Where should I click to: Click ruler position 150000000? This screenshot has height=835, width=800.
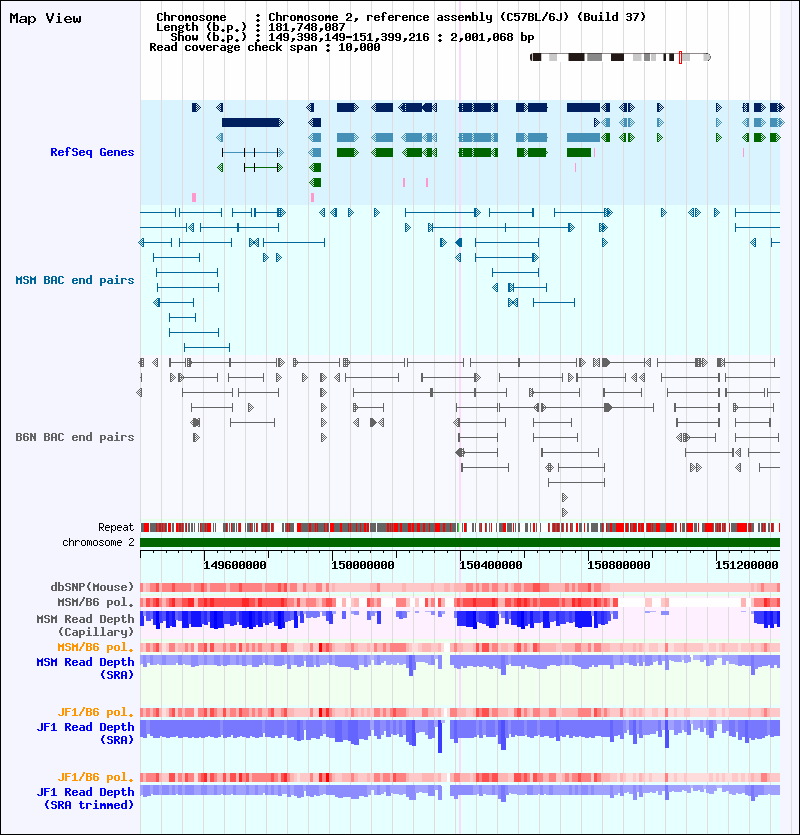363,565
